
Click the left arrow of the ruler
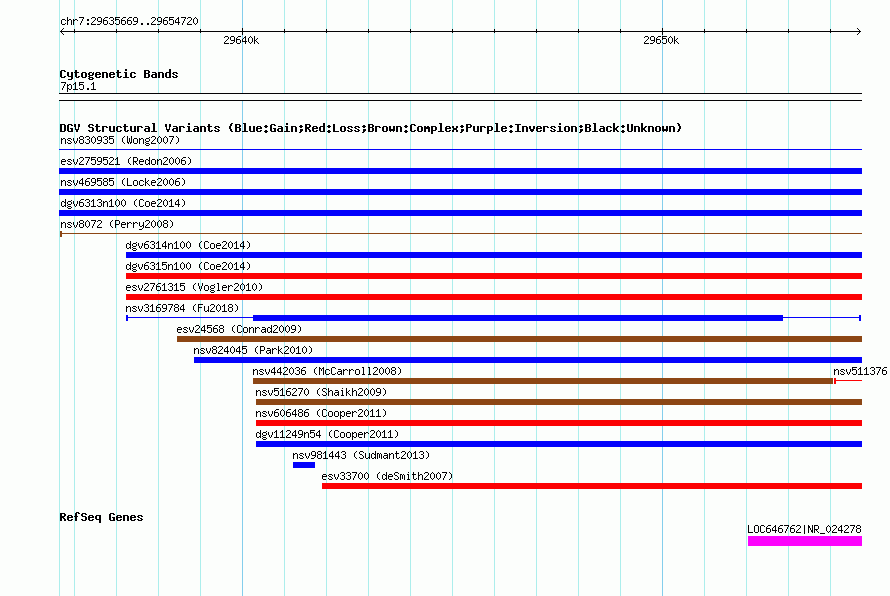63,31
